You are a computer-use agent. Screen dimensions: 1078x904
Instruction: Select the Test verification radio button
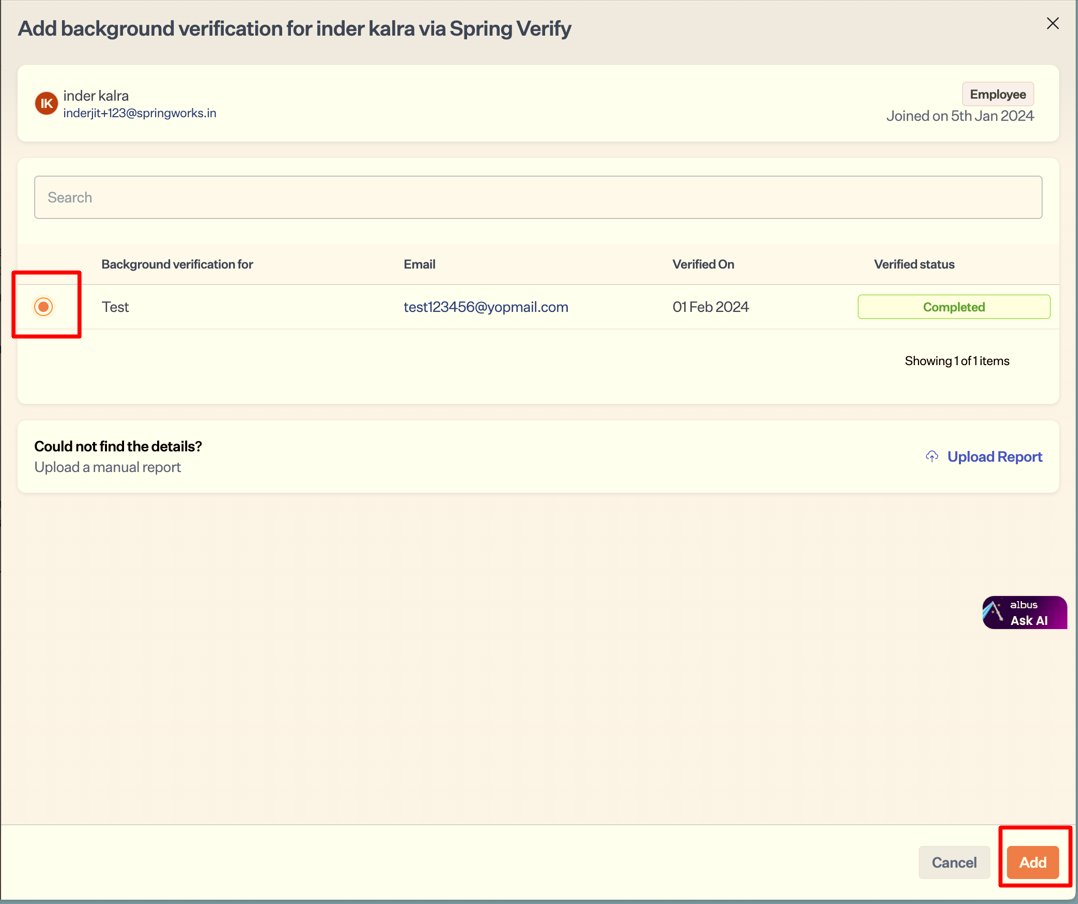click(x=43, y=307)
